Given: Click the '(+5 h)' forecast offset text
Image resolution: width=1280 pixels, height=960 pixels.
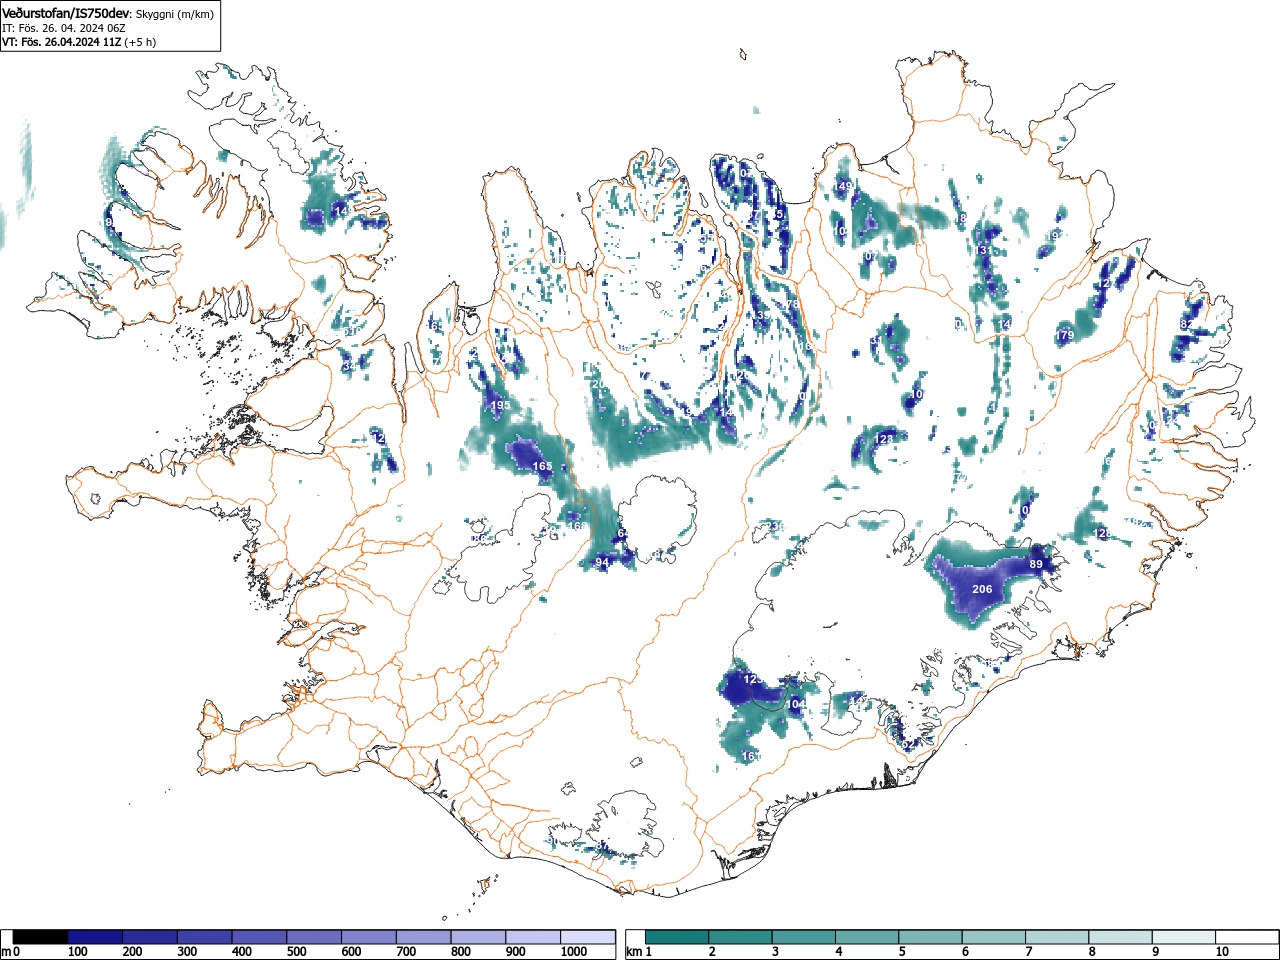Looking at the screenshot, I should [140, 42].
